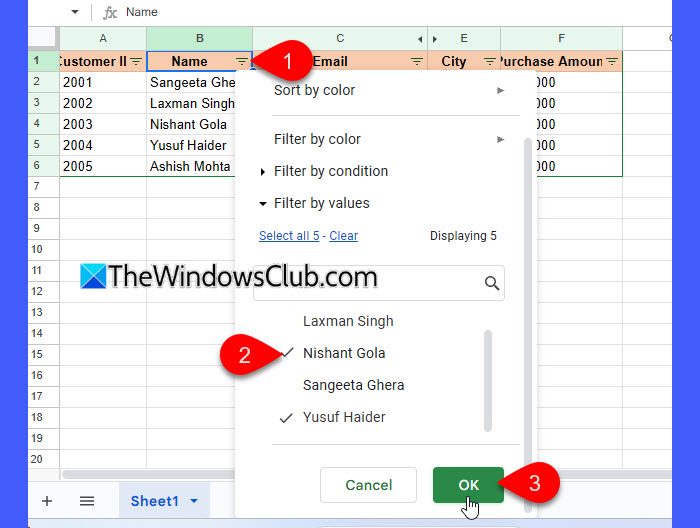Select row 20 header
The image size is (700, 528).
(43, 459)
